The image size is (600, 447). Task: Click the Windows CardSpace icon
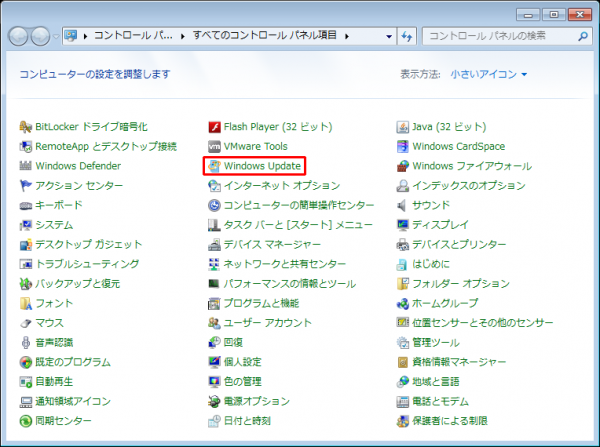[403, 147]
